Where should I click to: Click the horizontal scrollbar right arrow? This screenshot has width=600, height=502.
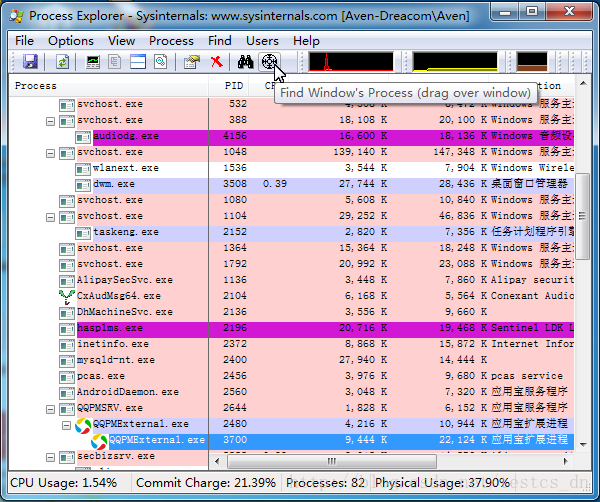coord(566,461)
